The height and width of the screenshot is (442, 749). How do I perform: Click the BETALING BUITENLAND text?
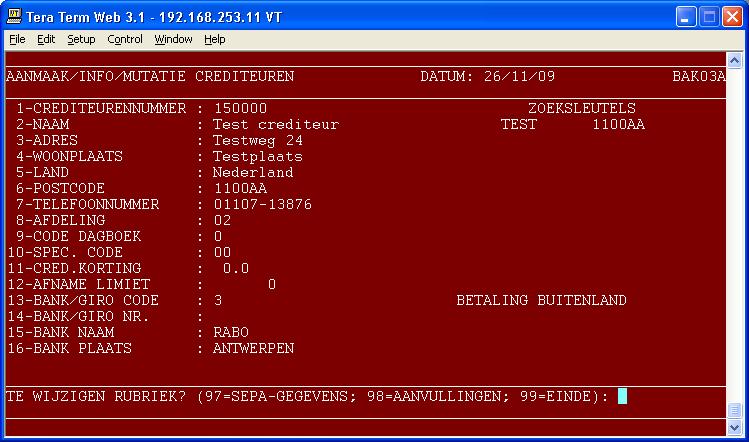541,300
